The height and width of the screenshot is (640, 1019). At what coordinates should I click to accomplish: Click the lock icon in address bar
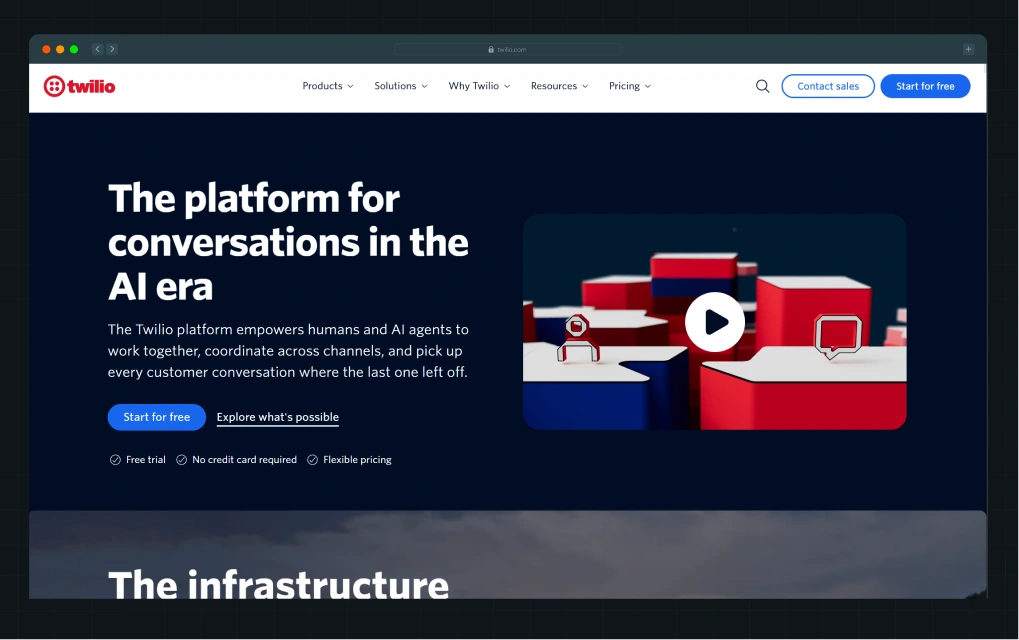[x=491, y=49]
